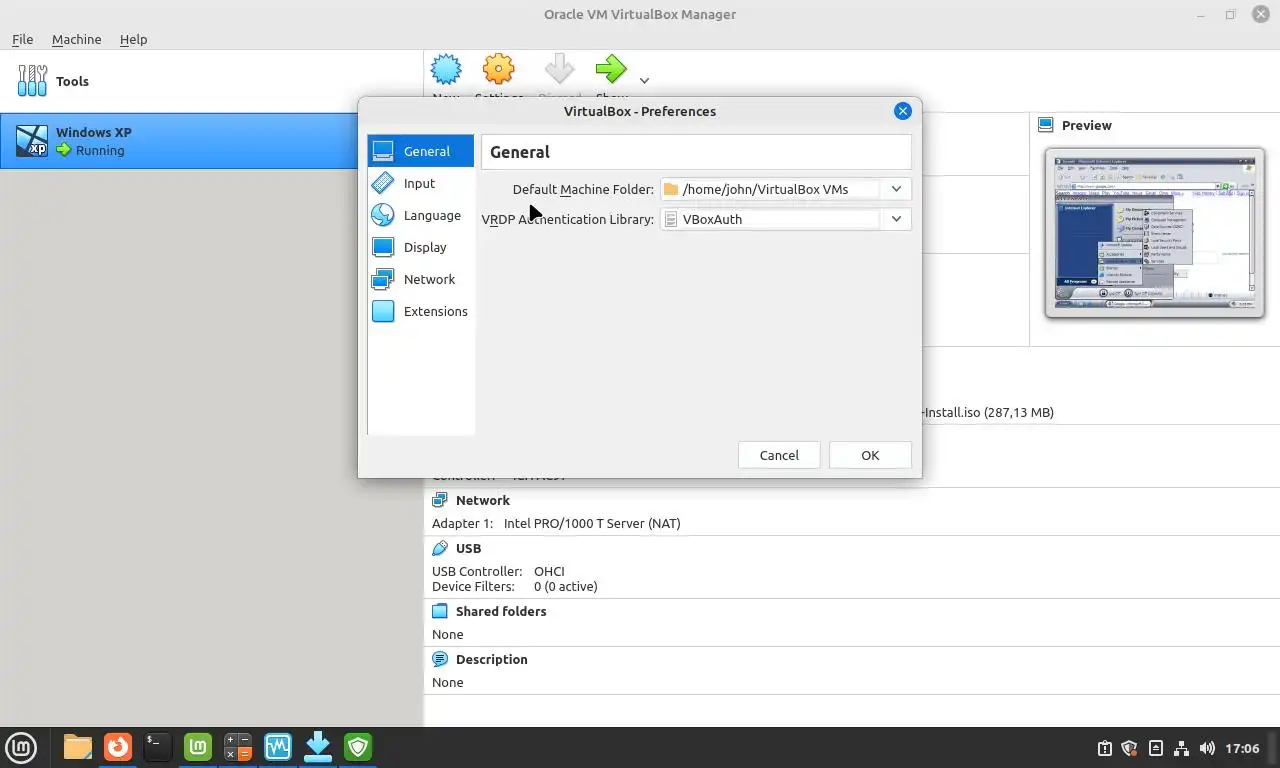Click the Tools wrench icon
The image size is (1280, 768).
pyautogui.click(x=32, y=81)
